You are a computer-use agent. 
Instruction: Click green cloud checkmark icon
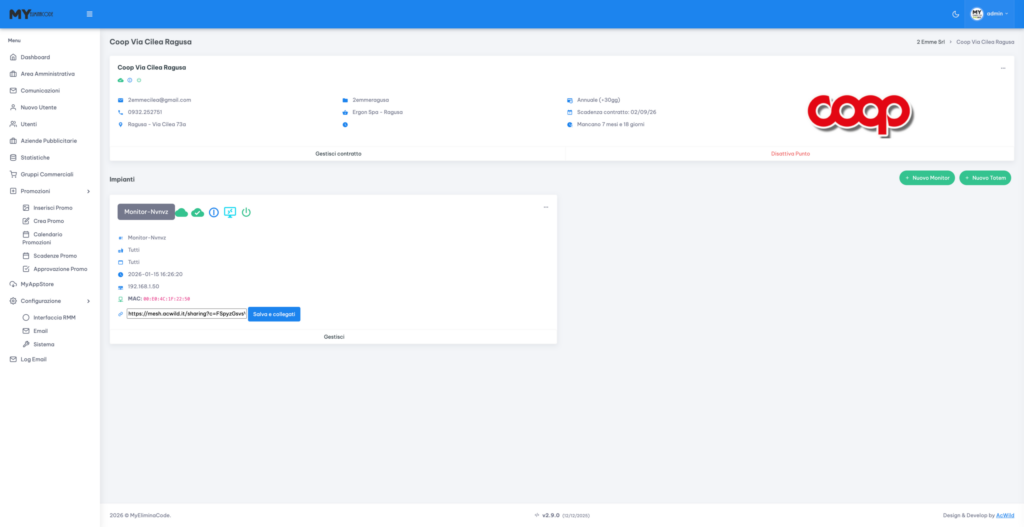coord(197,212)
